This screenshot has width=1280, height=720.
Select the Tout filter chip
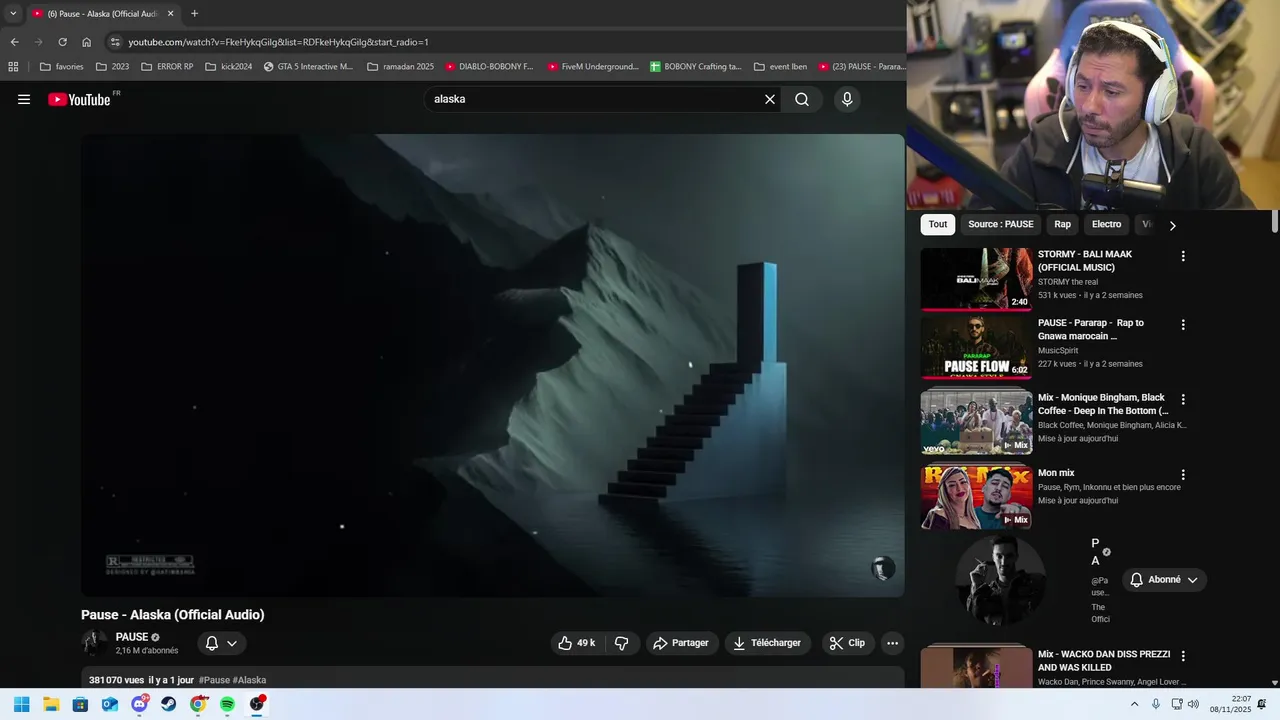tap(938, 224)
